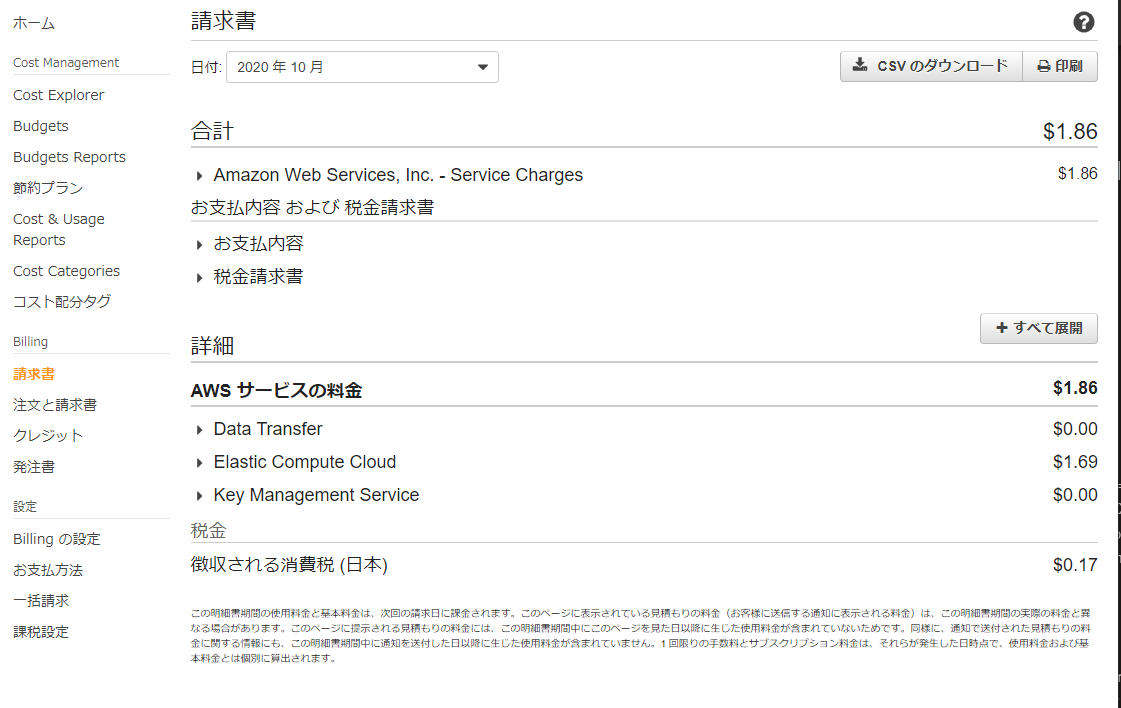Click the Elastic Compute Cloud amount $1.69
This screenshot has height=708, width=1121.
pos(1075,462)
